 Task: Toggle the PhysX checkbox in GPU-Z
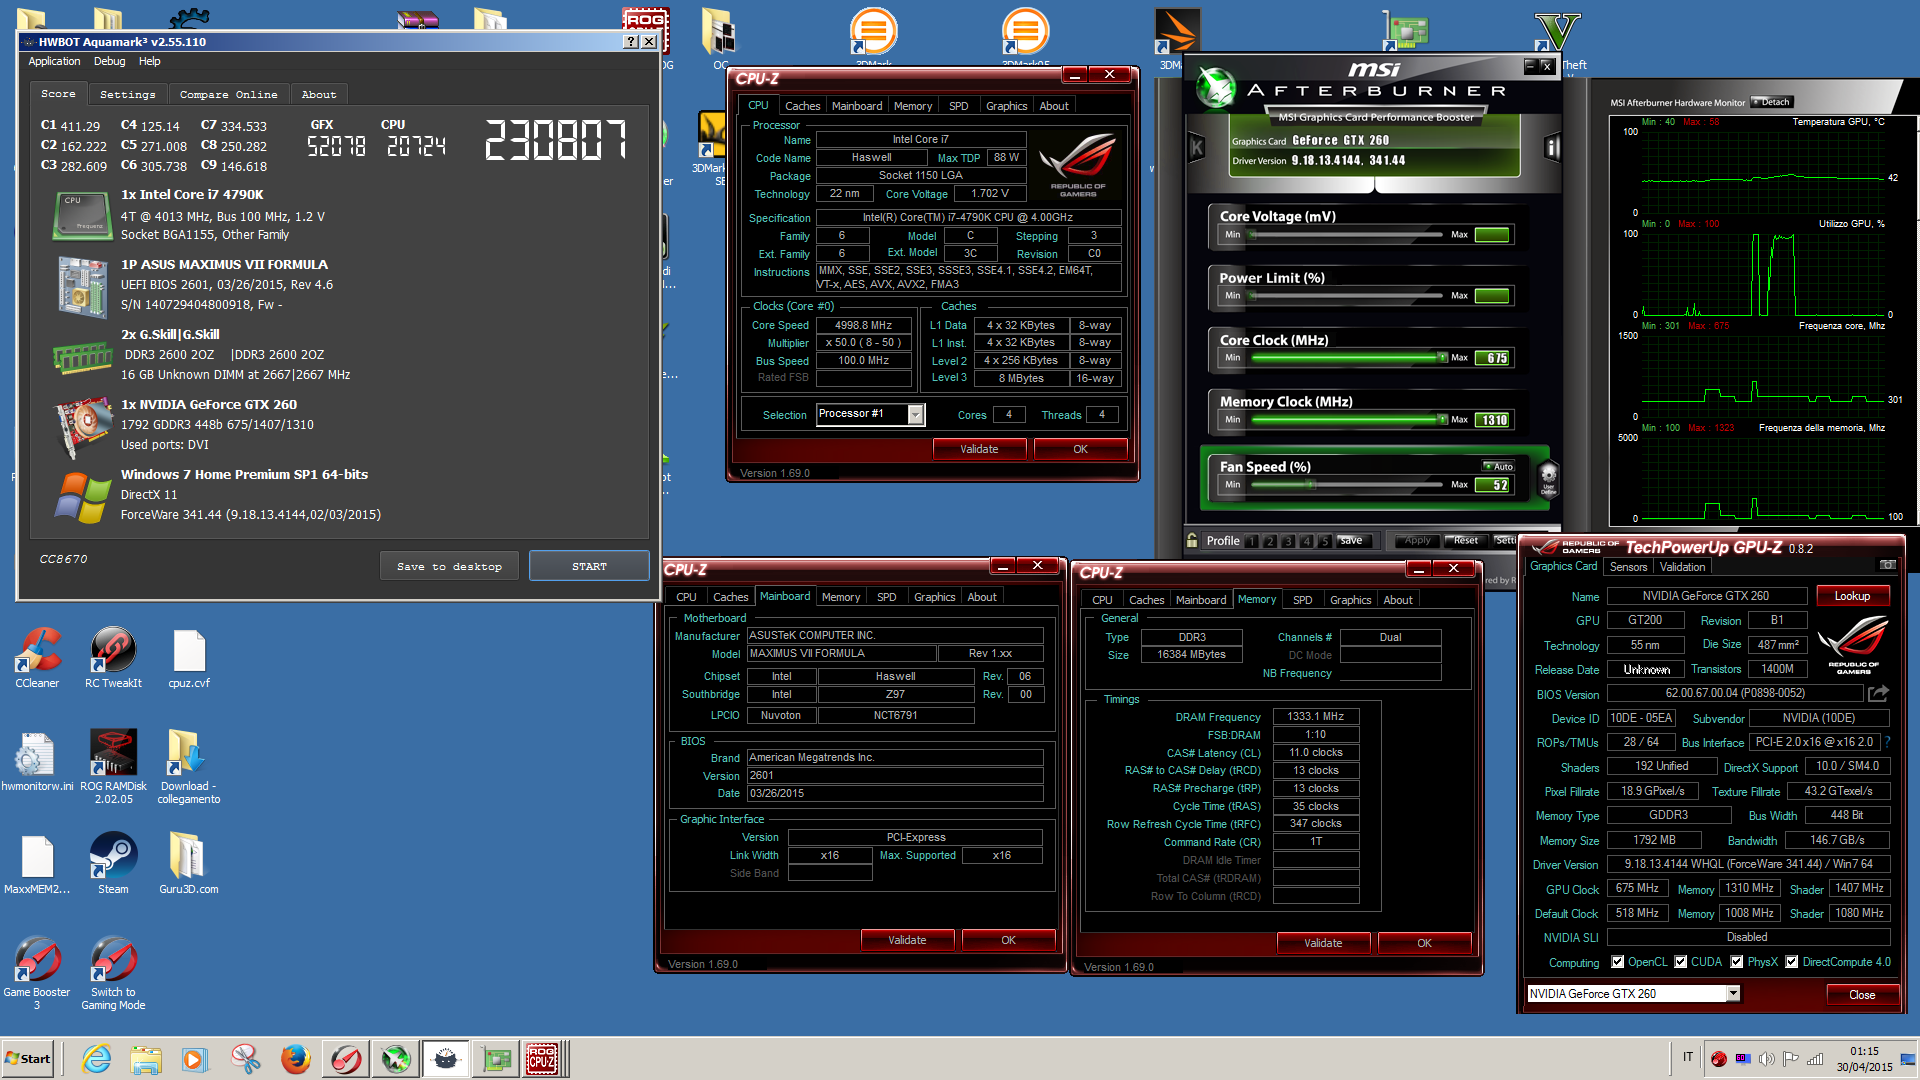tap(1737, 962)
